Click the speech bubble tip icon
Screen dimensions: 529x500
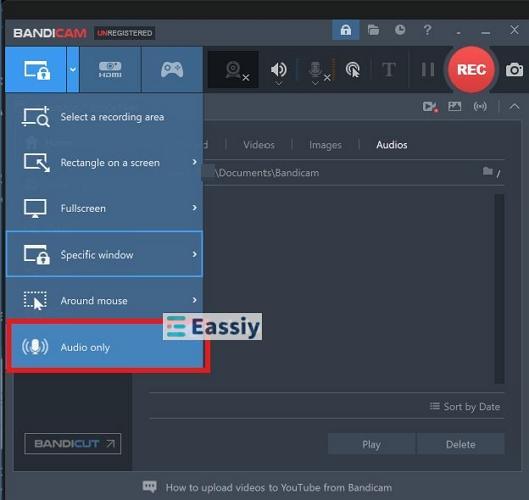coord(149,487)
